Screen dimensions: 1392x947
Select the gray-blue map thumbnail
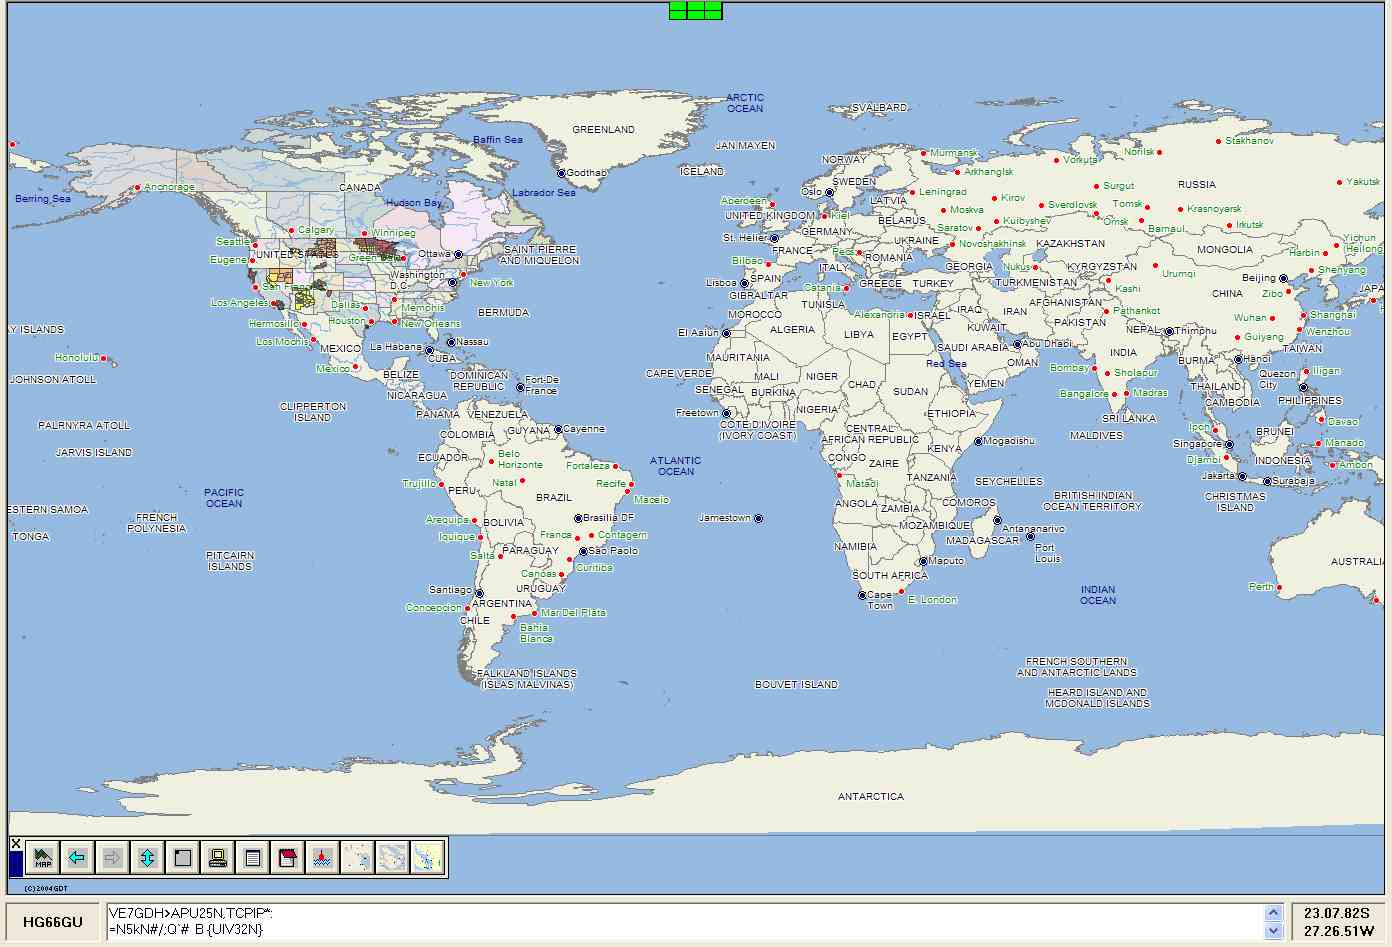tap(393, 857)
